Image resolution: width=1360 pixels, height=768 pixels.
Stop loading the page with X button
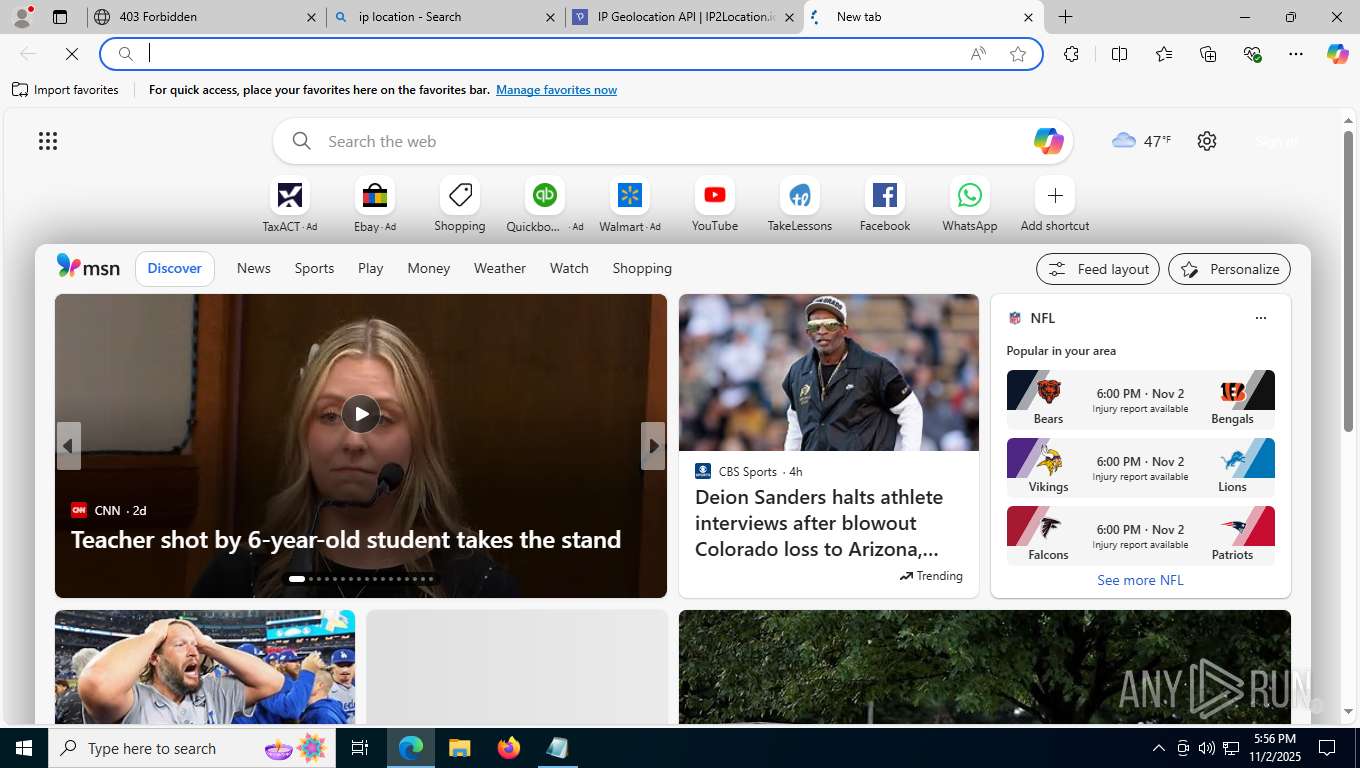[x=71, y=54]
